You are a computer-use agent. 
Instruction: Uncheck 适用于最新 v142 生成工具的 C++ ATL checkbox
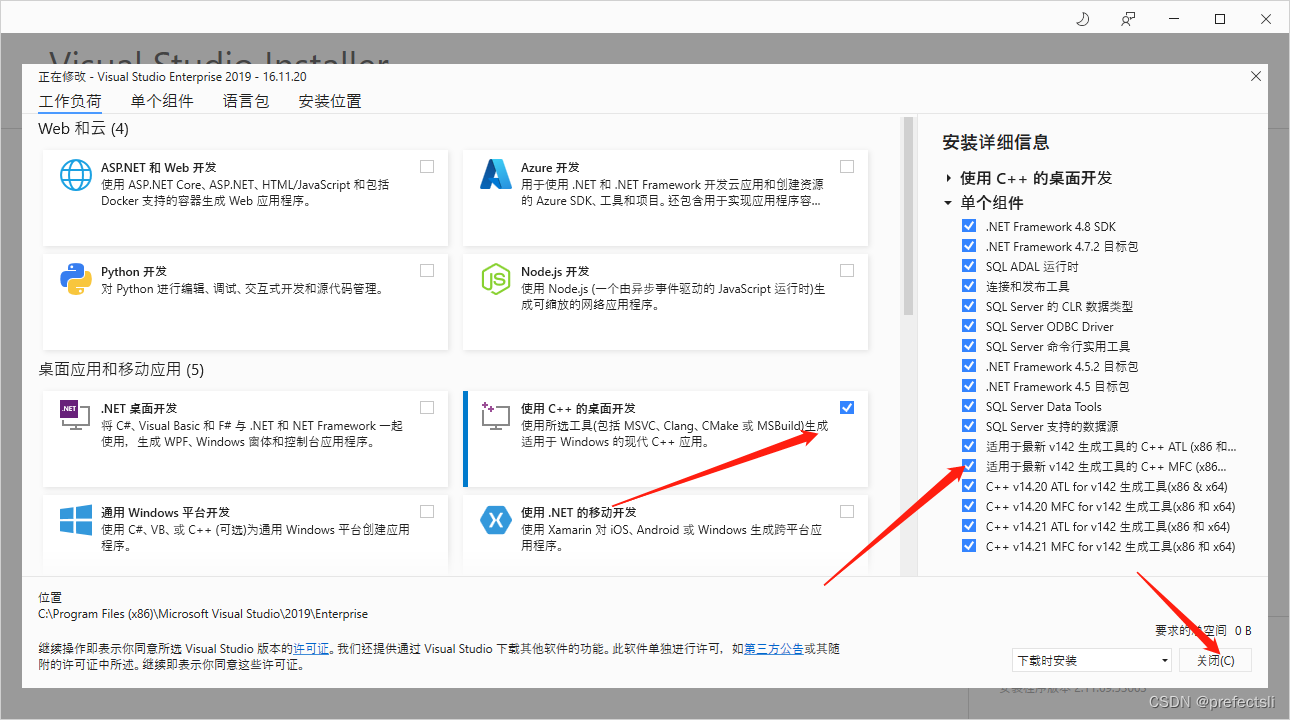968,446
